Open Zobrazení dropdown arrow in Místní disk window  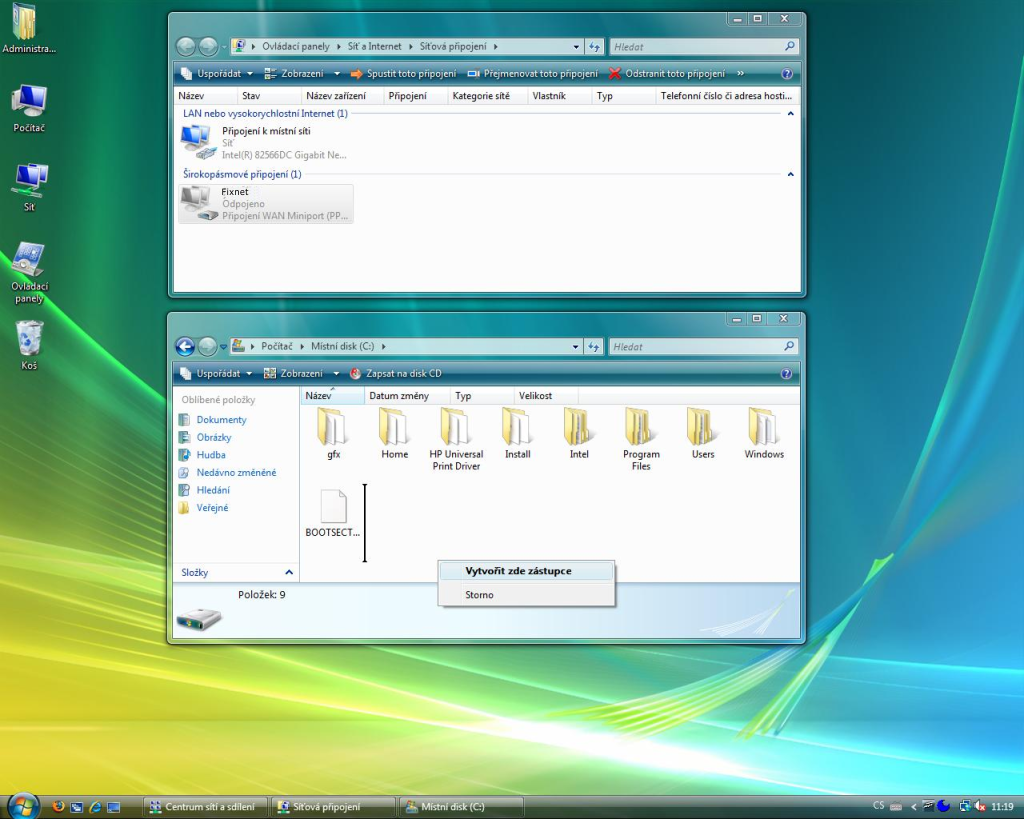click(x=336, y=374)
